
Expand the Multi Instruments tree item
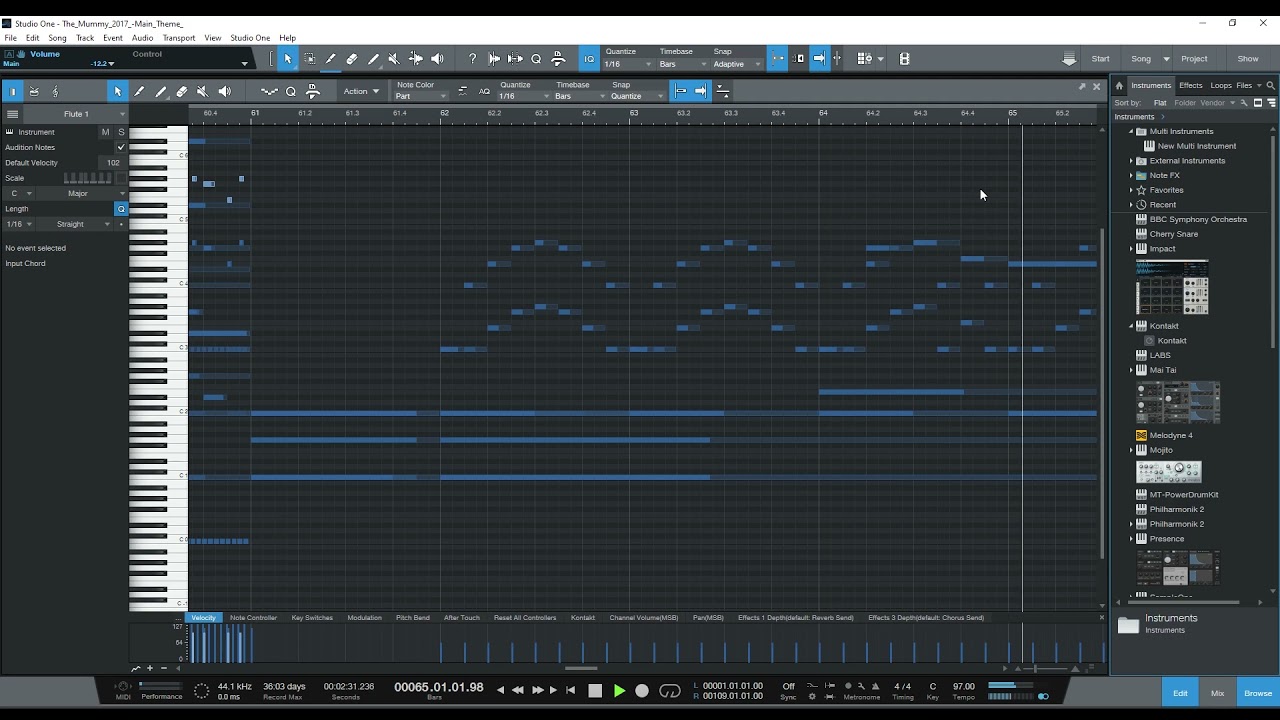pyautogui.click(x=1131, y=131)
